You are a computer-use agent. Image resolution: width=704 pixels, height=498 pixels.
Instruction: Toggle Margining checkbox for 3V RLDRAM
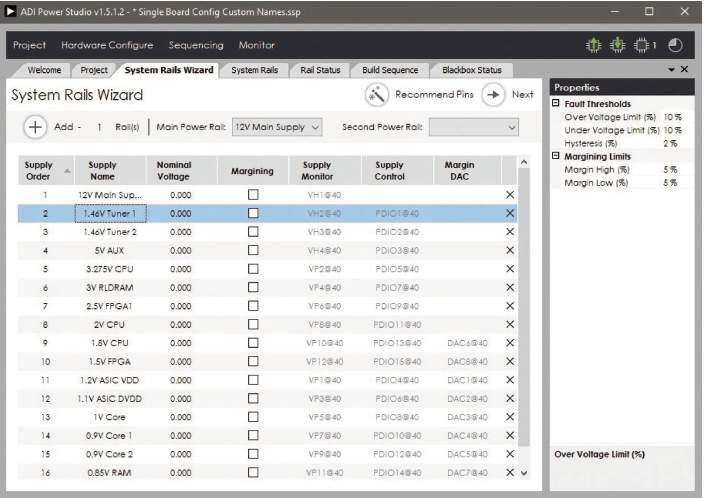(x=252, y=287)
